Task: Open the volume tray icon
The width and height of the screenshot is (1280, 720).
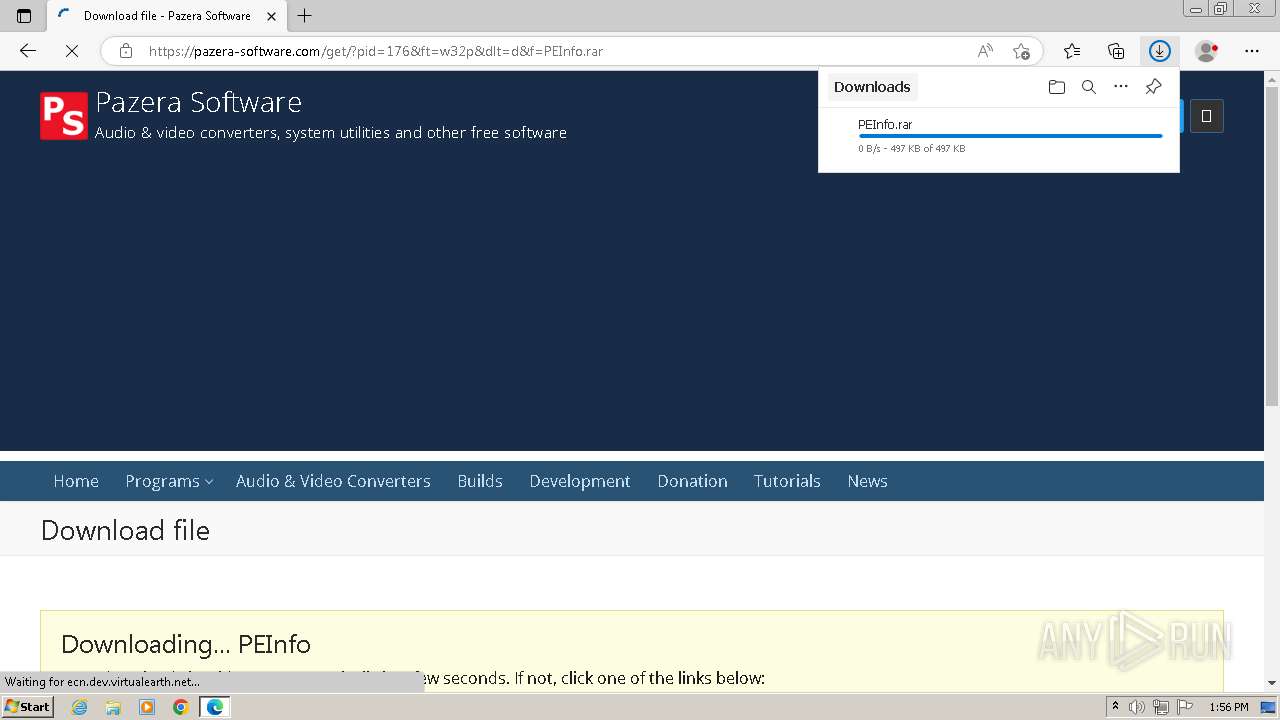Action: point(1137,707)
